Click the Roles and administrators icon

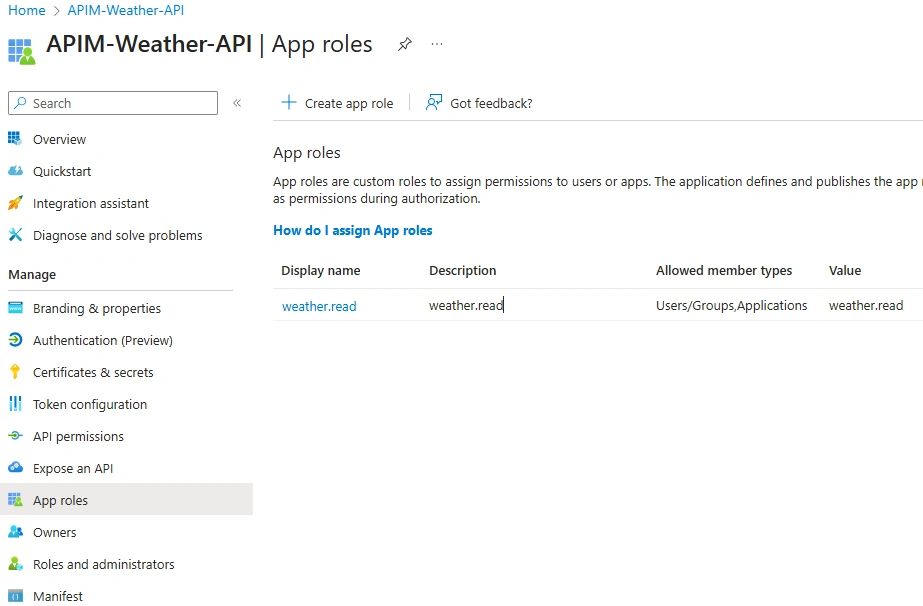[x=15, y=564]
